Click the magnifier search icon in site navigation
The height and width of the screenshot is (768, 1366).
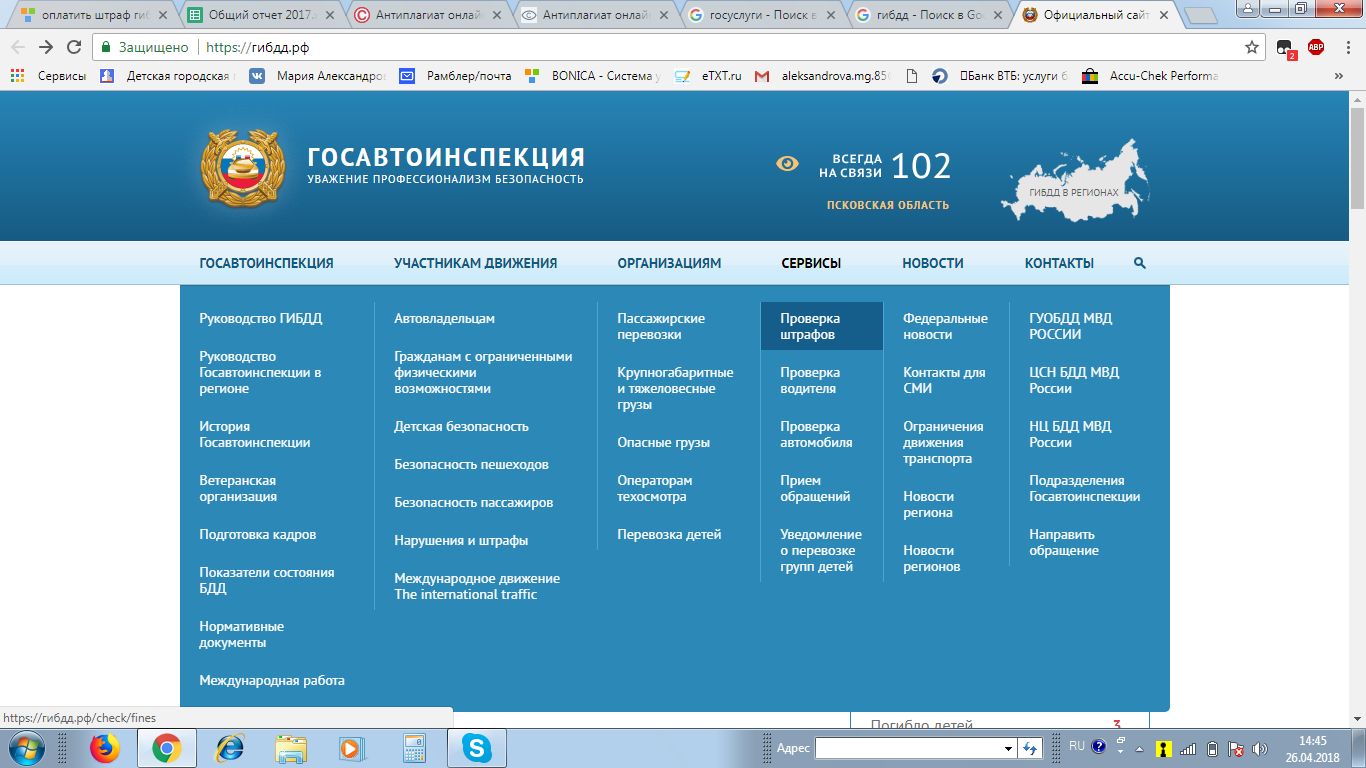1140,263
